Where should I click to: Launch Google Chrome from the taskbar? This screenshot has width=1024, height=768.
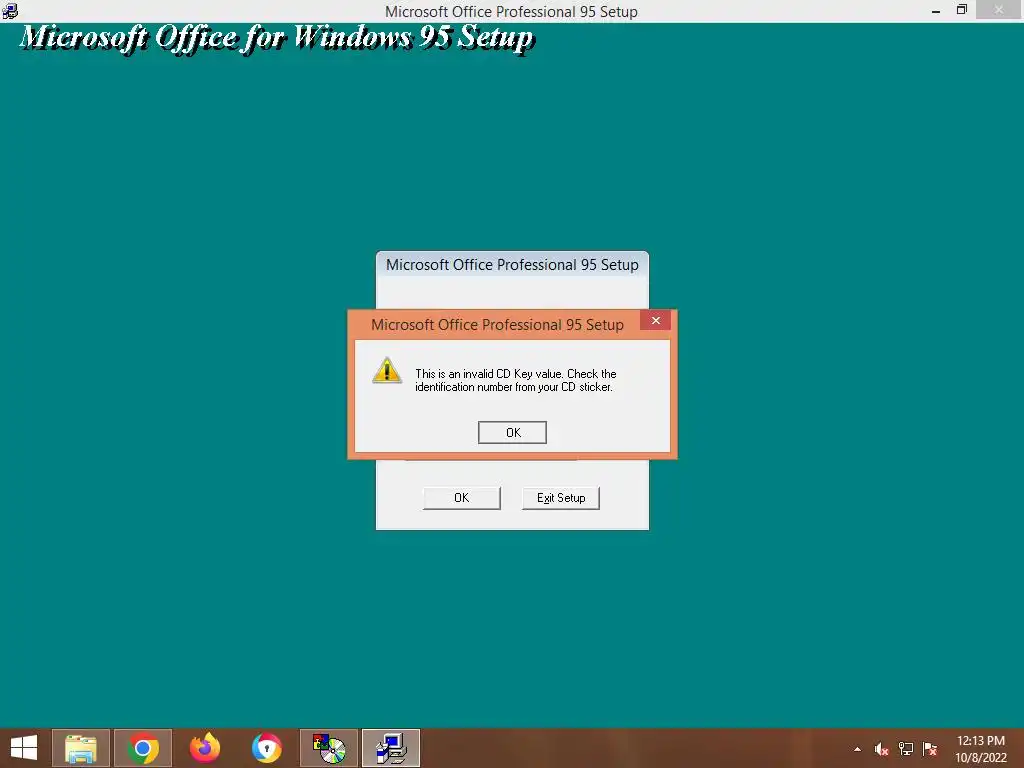click(x=143, y=748)
